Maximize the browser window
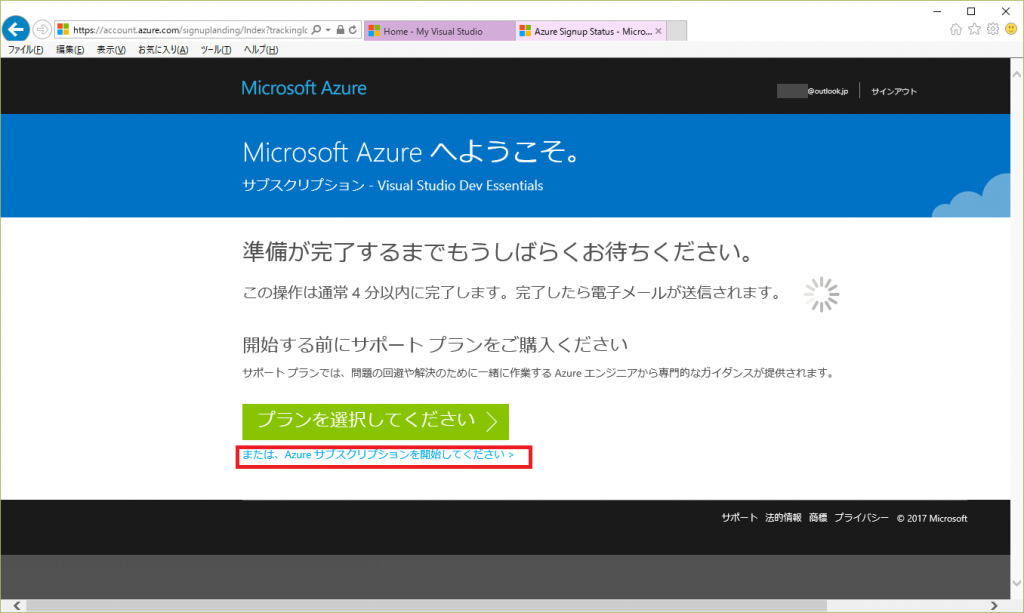 [971, 11]
